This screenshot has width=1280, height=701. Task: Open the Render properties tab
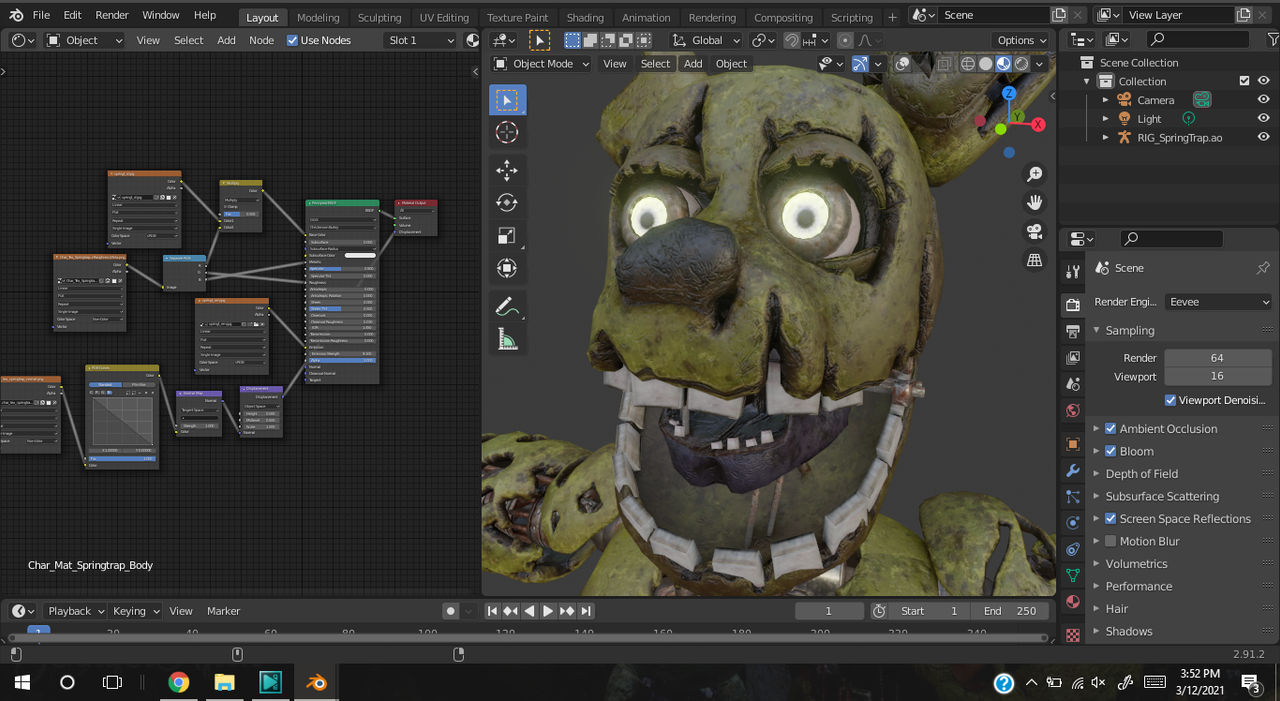(1073, 305)
